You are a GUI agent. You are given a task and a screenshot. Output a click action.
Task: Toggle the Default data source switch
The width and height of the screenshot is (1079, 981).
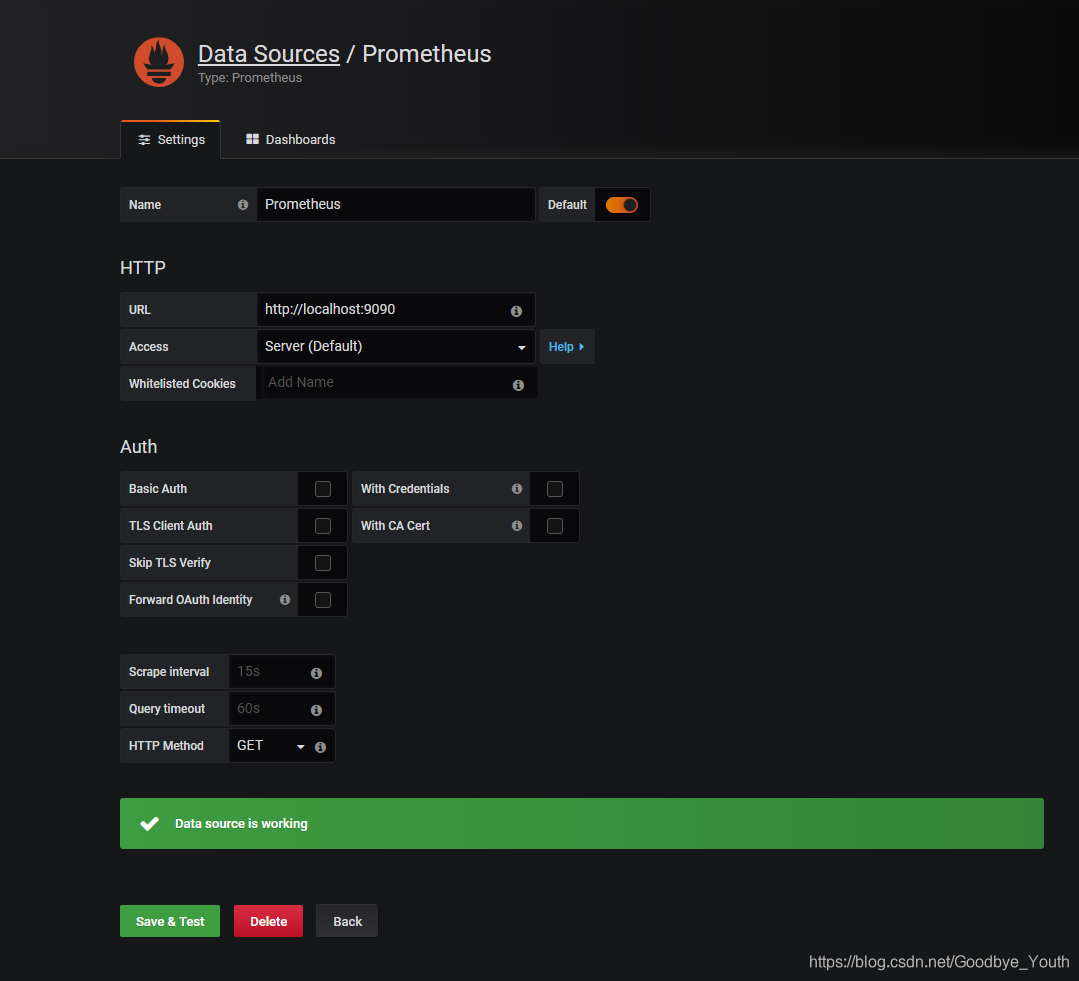[621, 205]
